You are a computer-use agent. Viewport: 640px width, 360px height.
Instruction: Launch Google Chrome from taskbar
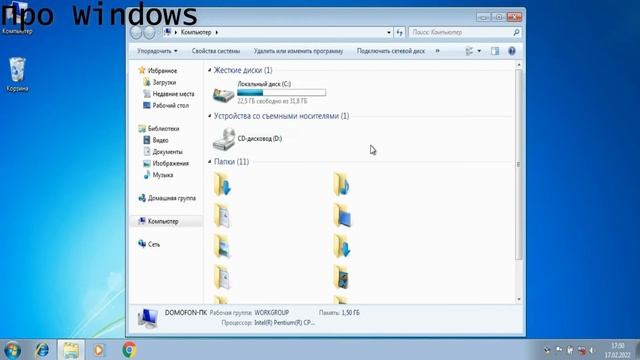pos(129,350)
